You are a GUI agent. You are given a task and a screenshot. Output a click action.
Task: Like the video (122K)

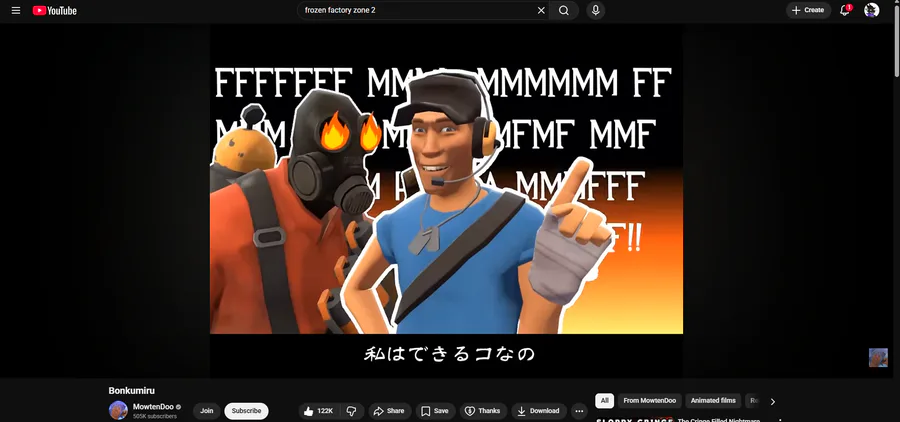pyautogui.click(x=319, y=411)
